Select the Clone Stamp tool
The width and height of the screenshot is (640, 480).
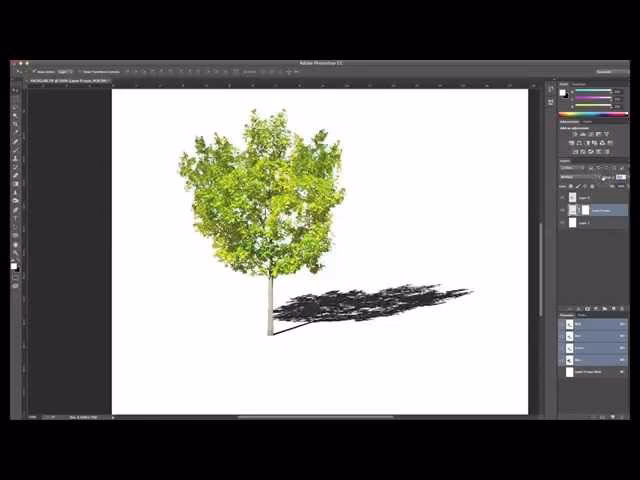(16, 158)
